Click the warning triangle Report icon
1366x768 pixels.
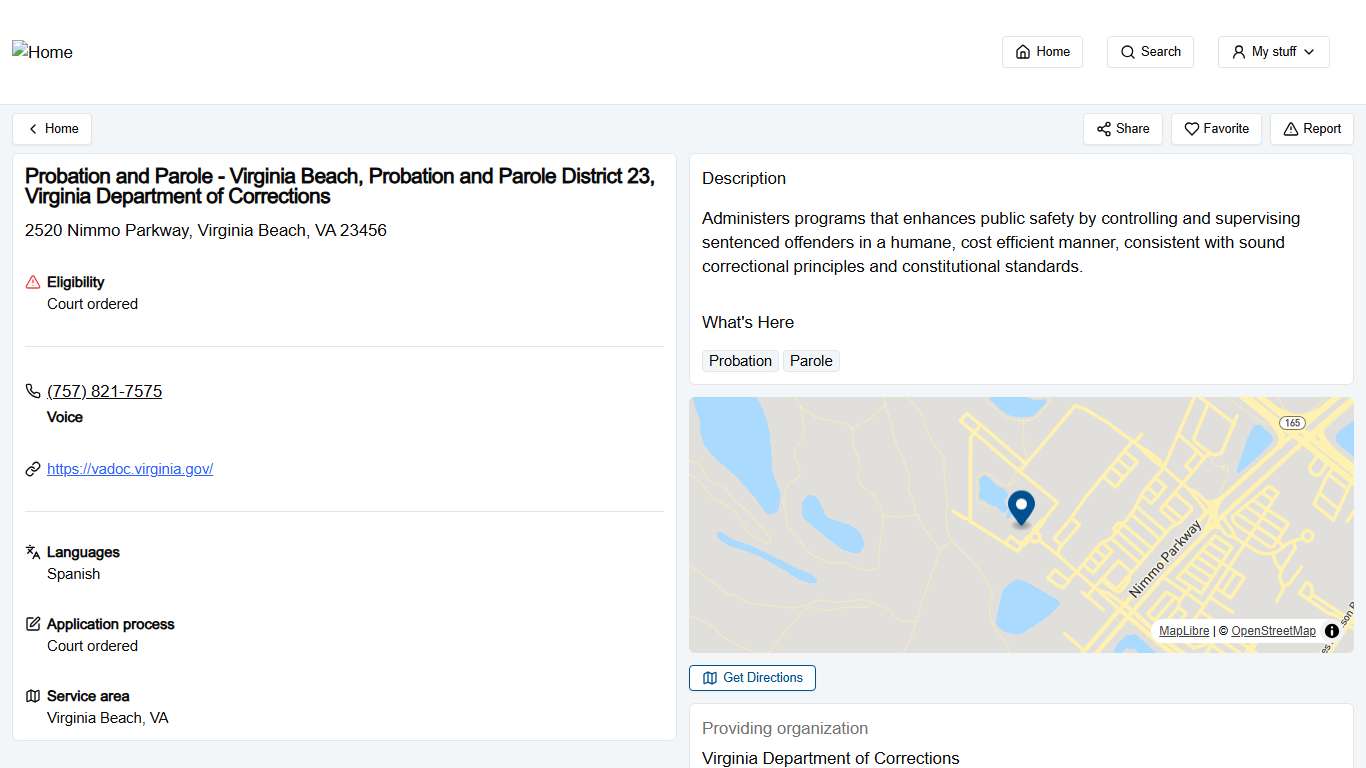tap(1289, 129)
